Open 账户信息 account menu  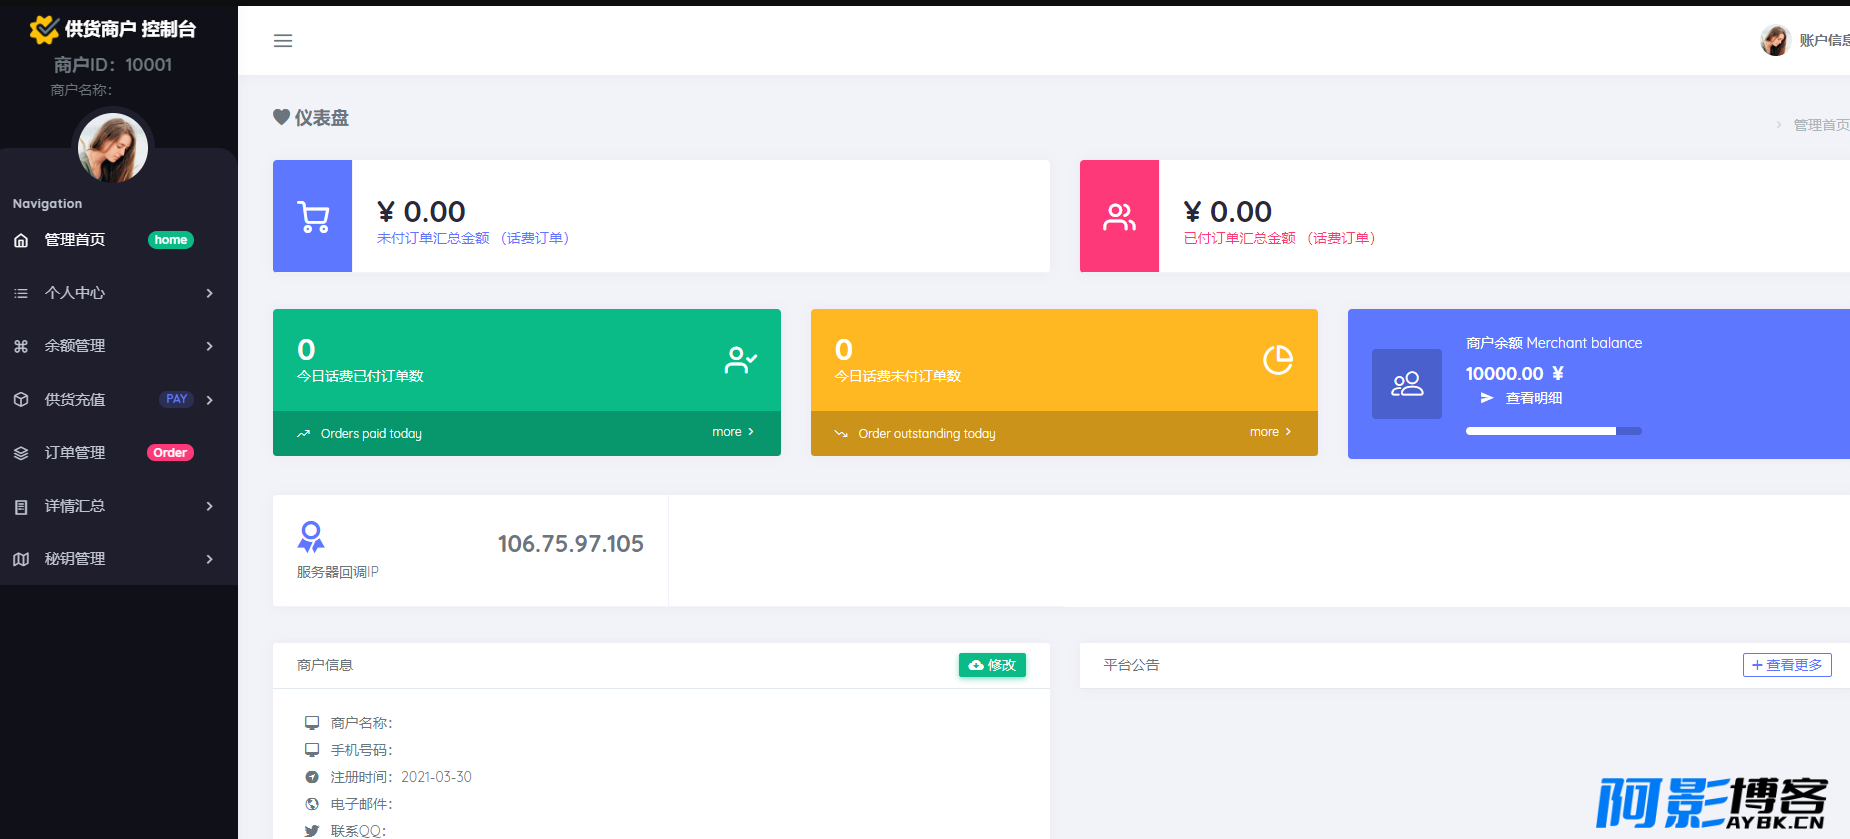coord(1824,41)
